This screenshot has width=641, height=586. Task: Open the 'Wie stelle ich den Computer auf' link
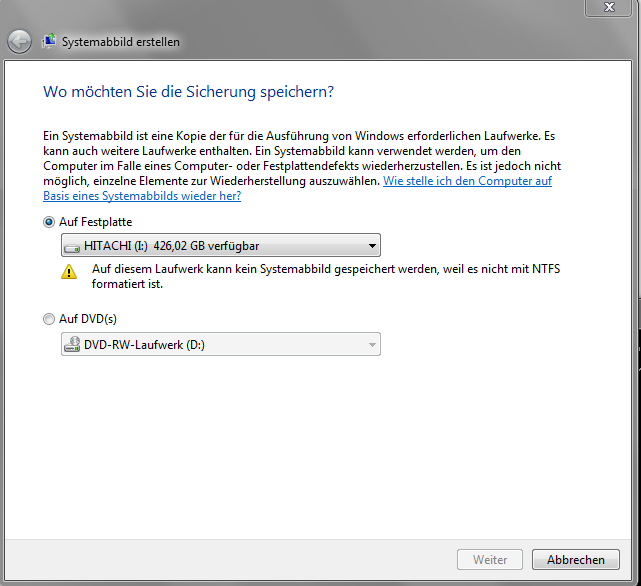pos(467,181)
